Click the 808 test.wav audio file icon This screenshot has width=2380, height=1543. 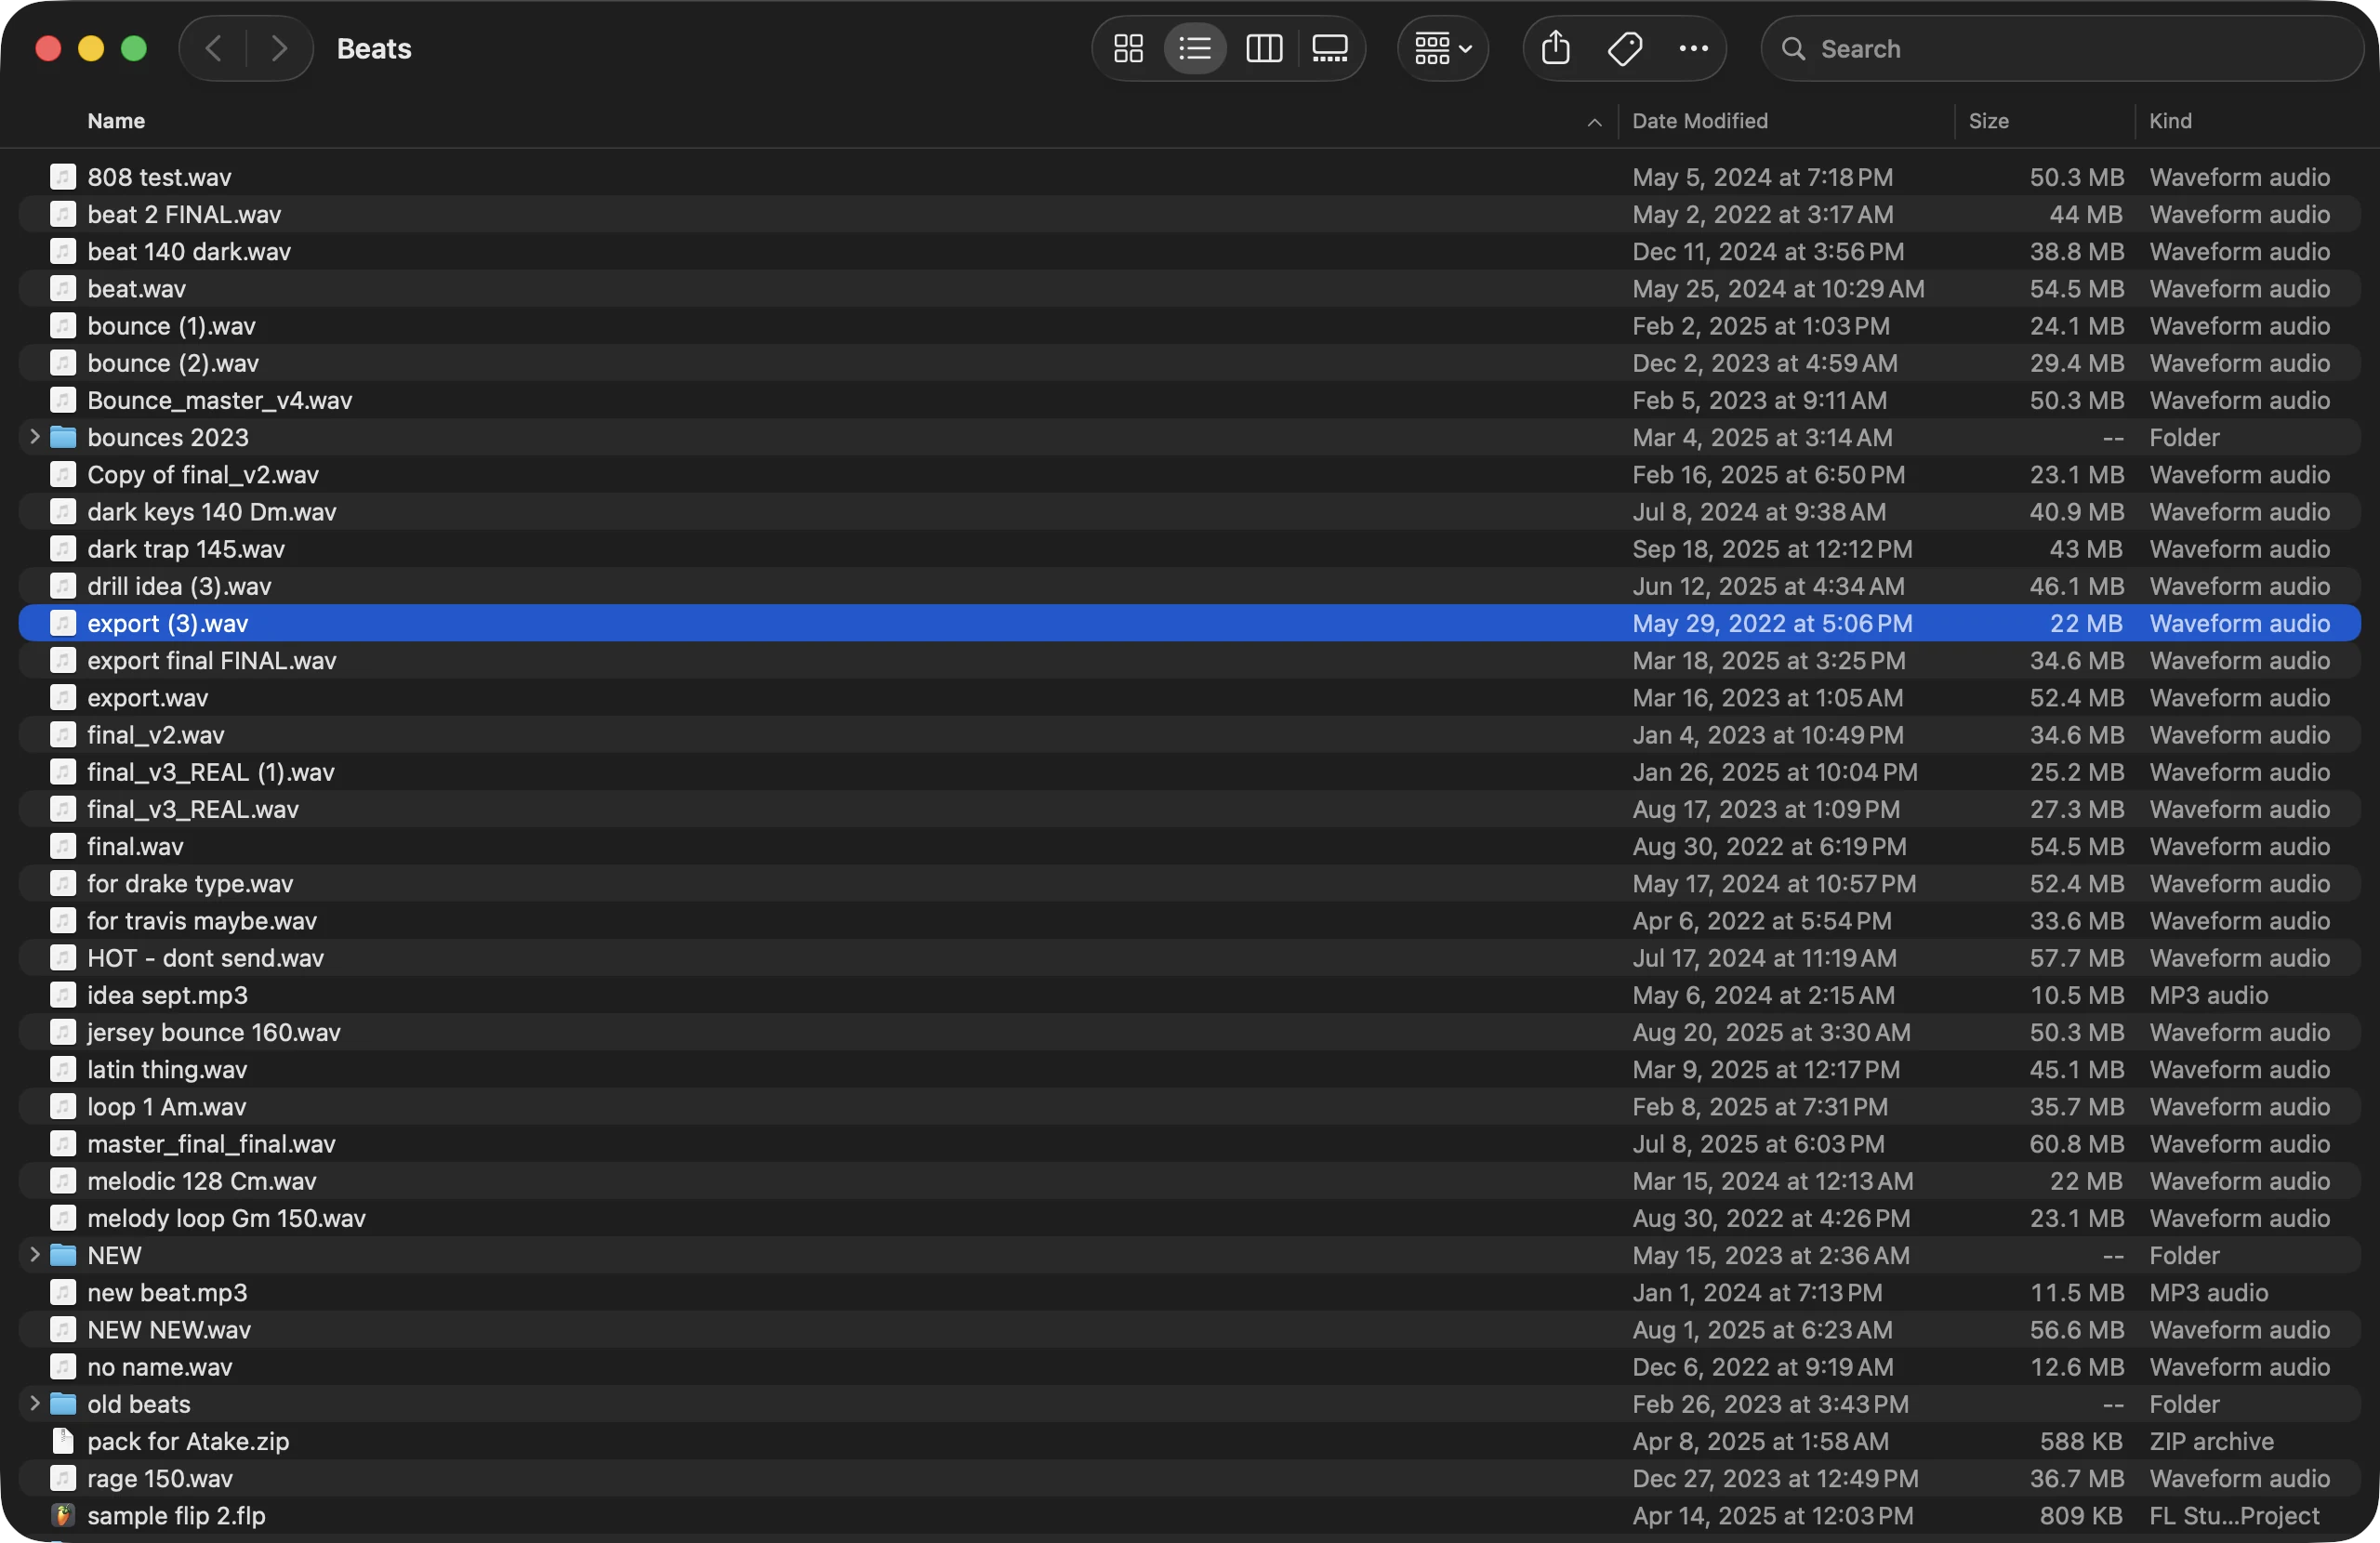point(63,177)
